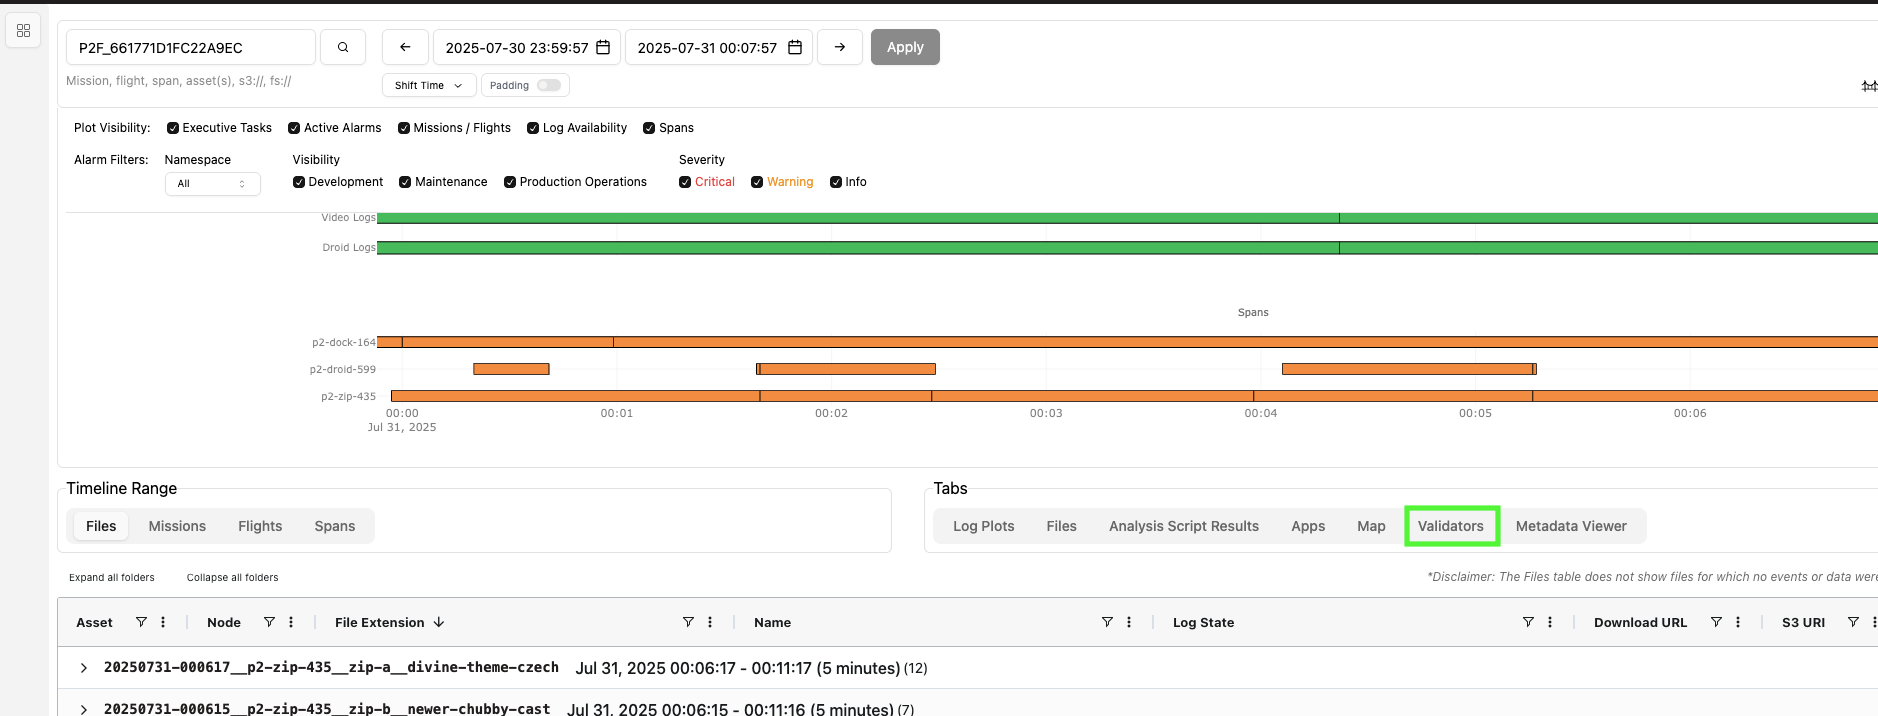Click the search magnifier button

(343, 47)
